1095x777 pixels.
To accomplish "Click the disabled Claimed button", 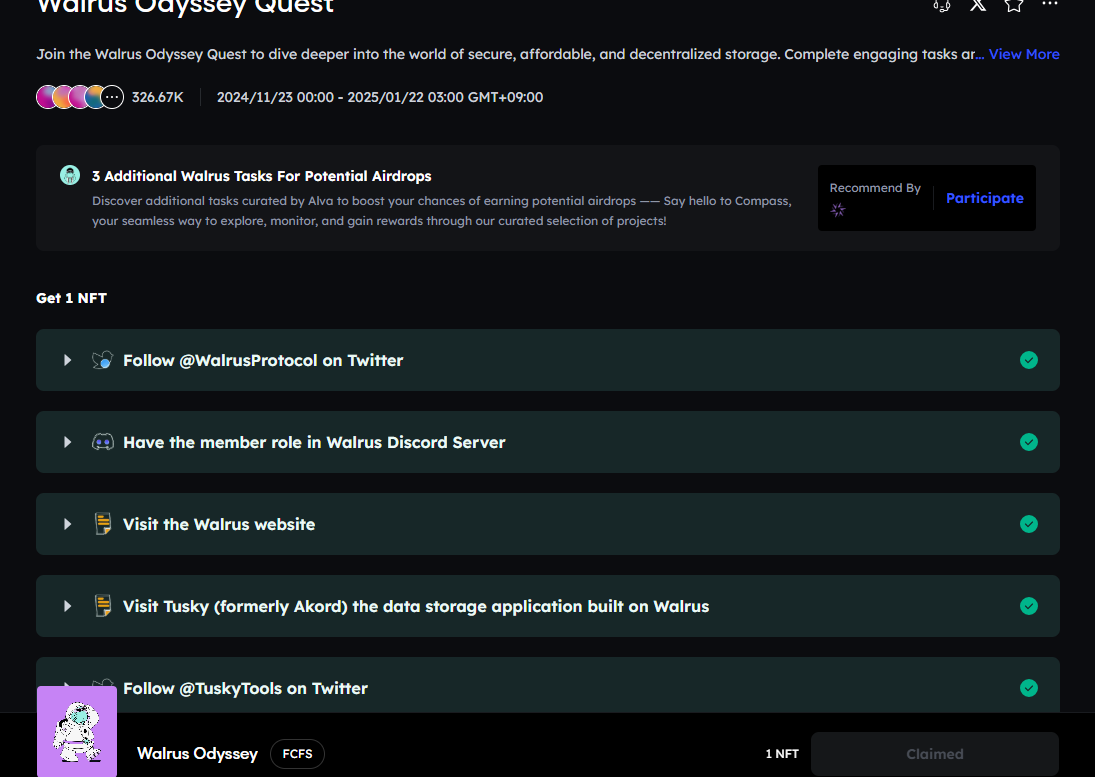I will coord(934,754).
